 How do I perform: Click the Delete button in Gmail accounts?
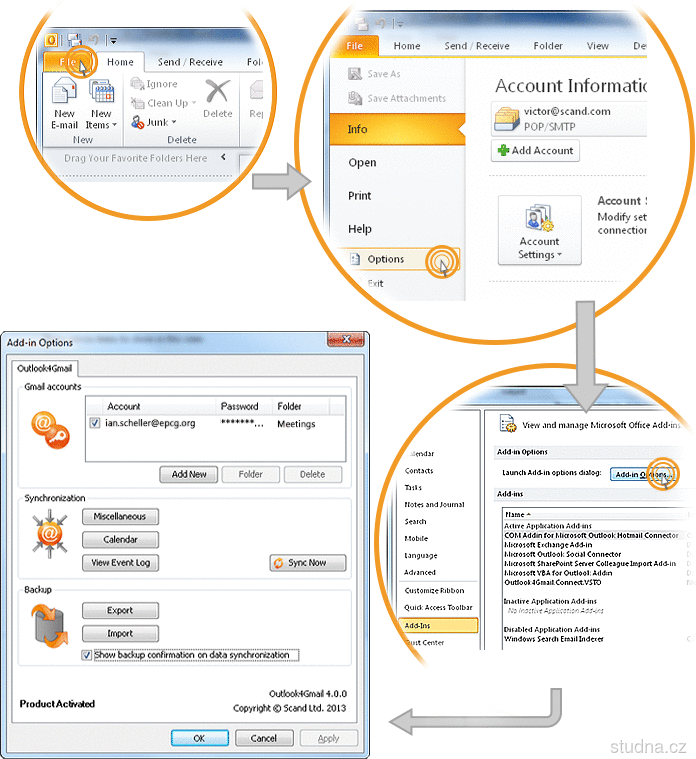[313, 474]
